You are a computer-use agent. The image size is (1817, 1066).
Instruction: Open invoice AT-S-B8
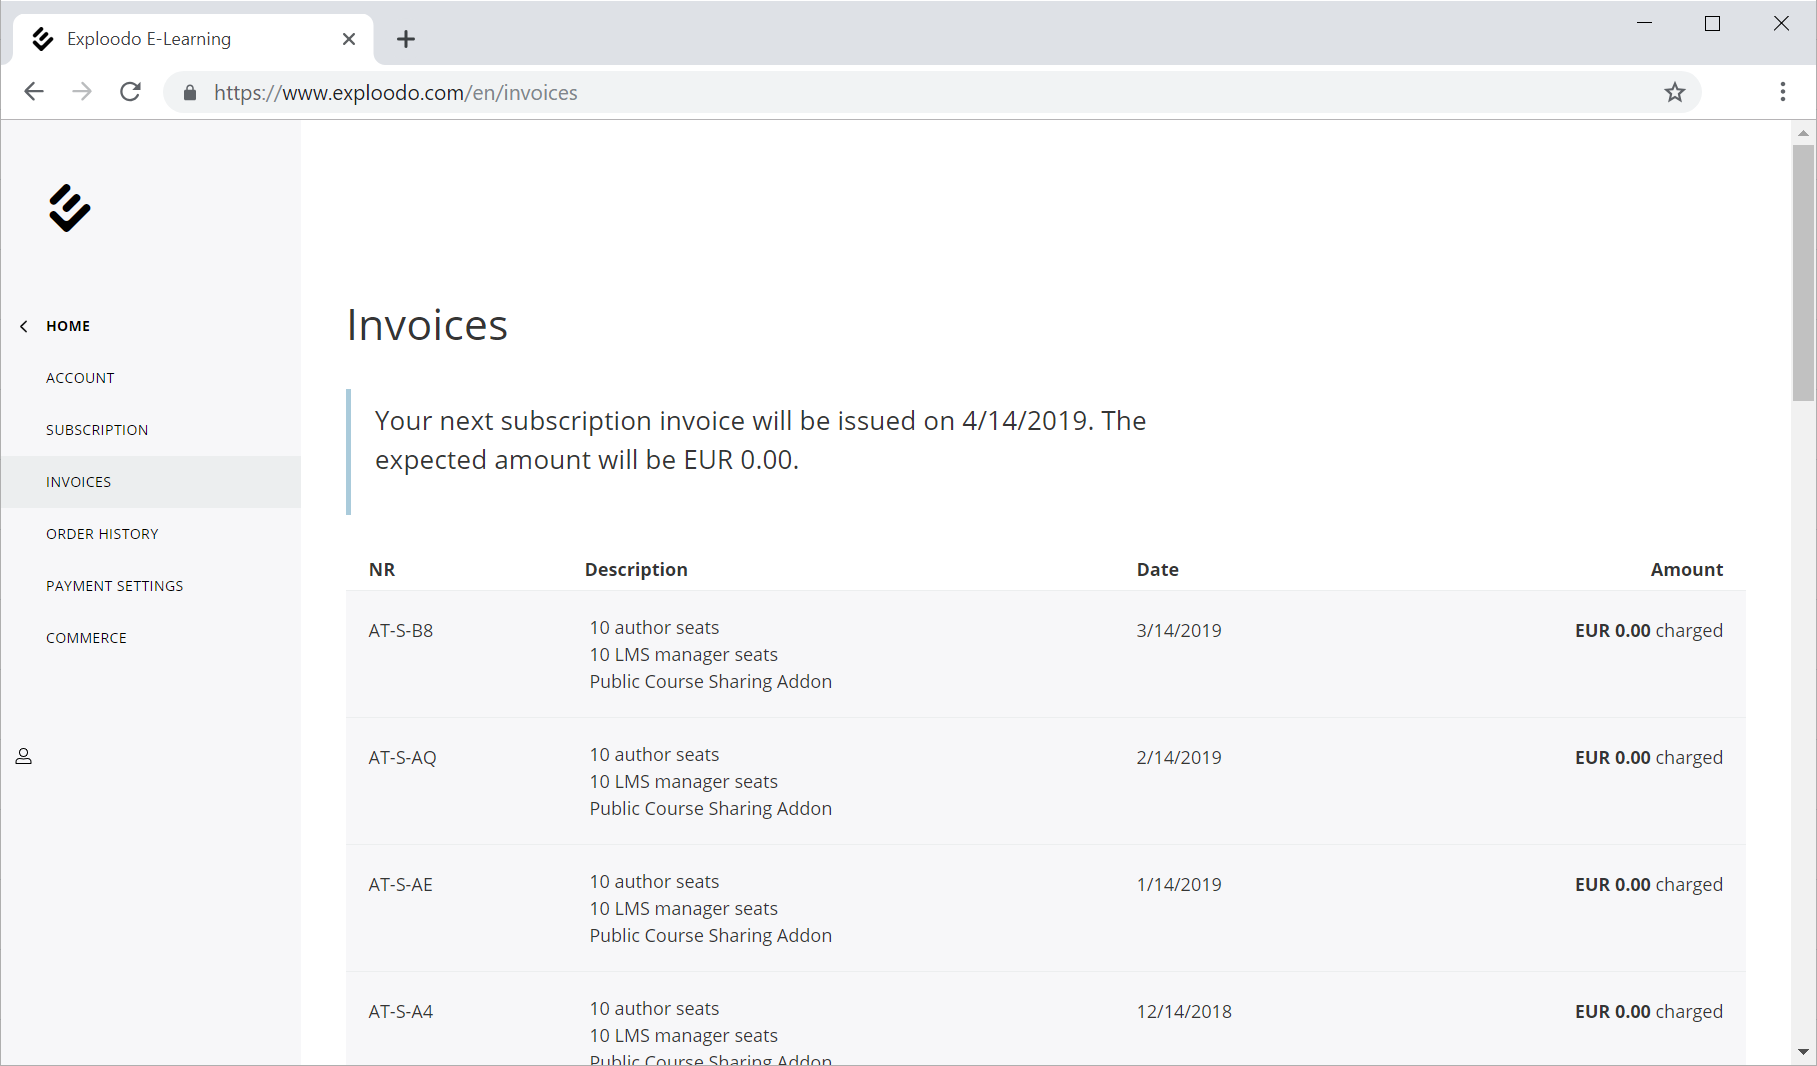401,631
